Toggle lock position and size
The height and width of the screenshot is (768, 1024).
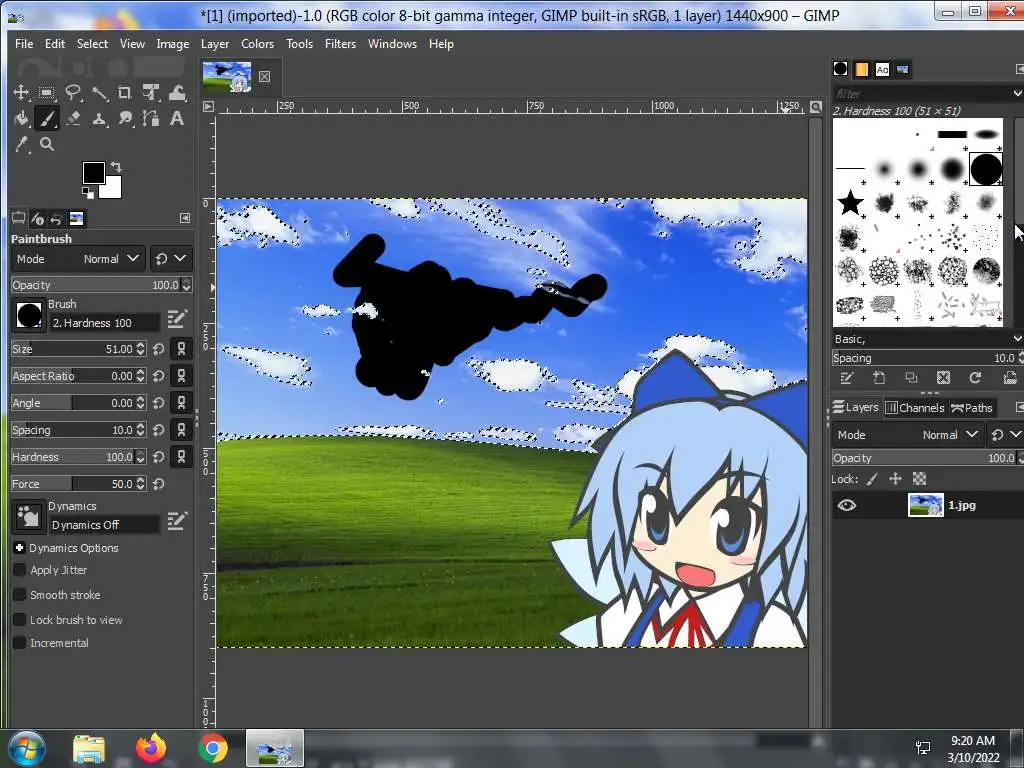tap(895, 479)
